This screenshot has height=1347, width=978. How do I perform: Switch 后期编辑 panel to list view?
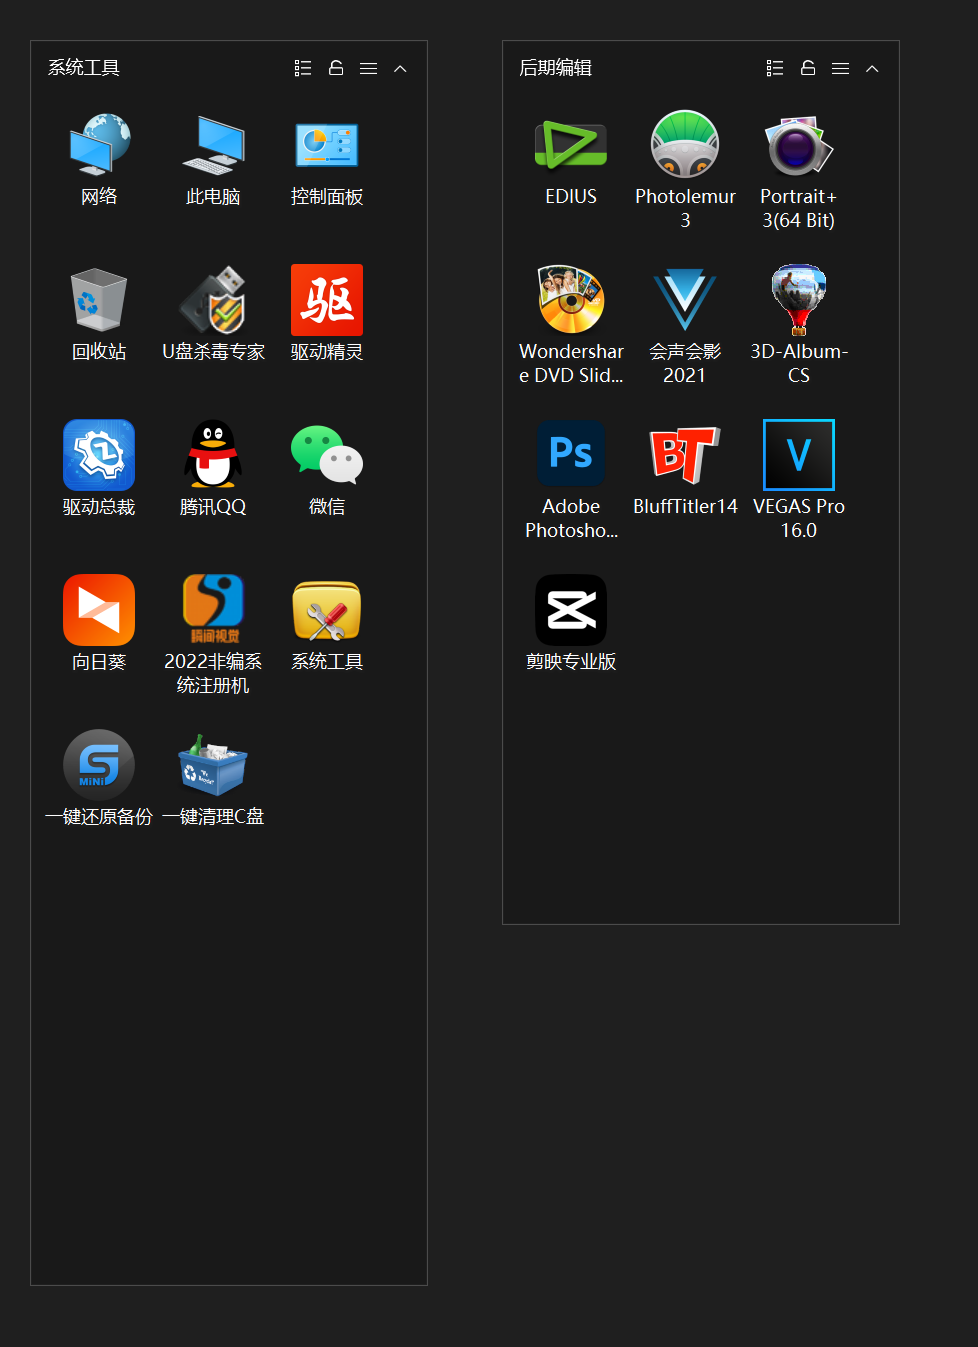tap(775, 68)
